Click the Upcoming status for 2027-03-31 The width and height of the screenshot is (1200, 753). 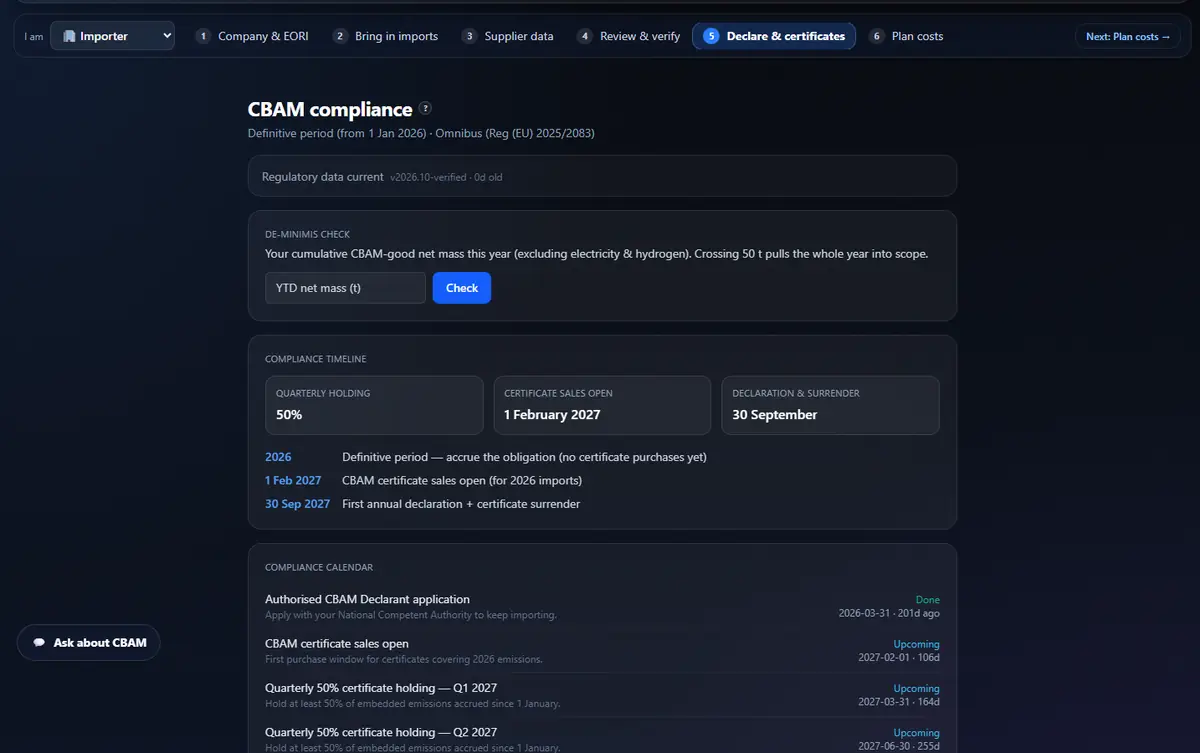pos(917,688)
